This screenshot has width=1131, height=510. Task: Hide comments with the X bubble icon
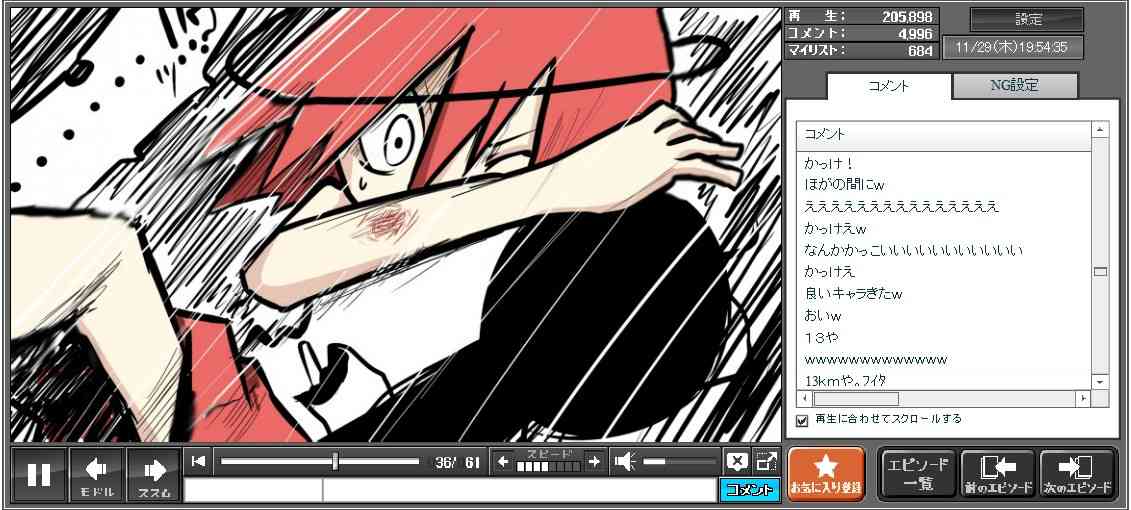[737, 461]
